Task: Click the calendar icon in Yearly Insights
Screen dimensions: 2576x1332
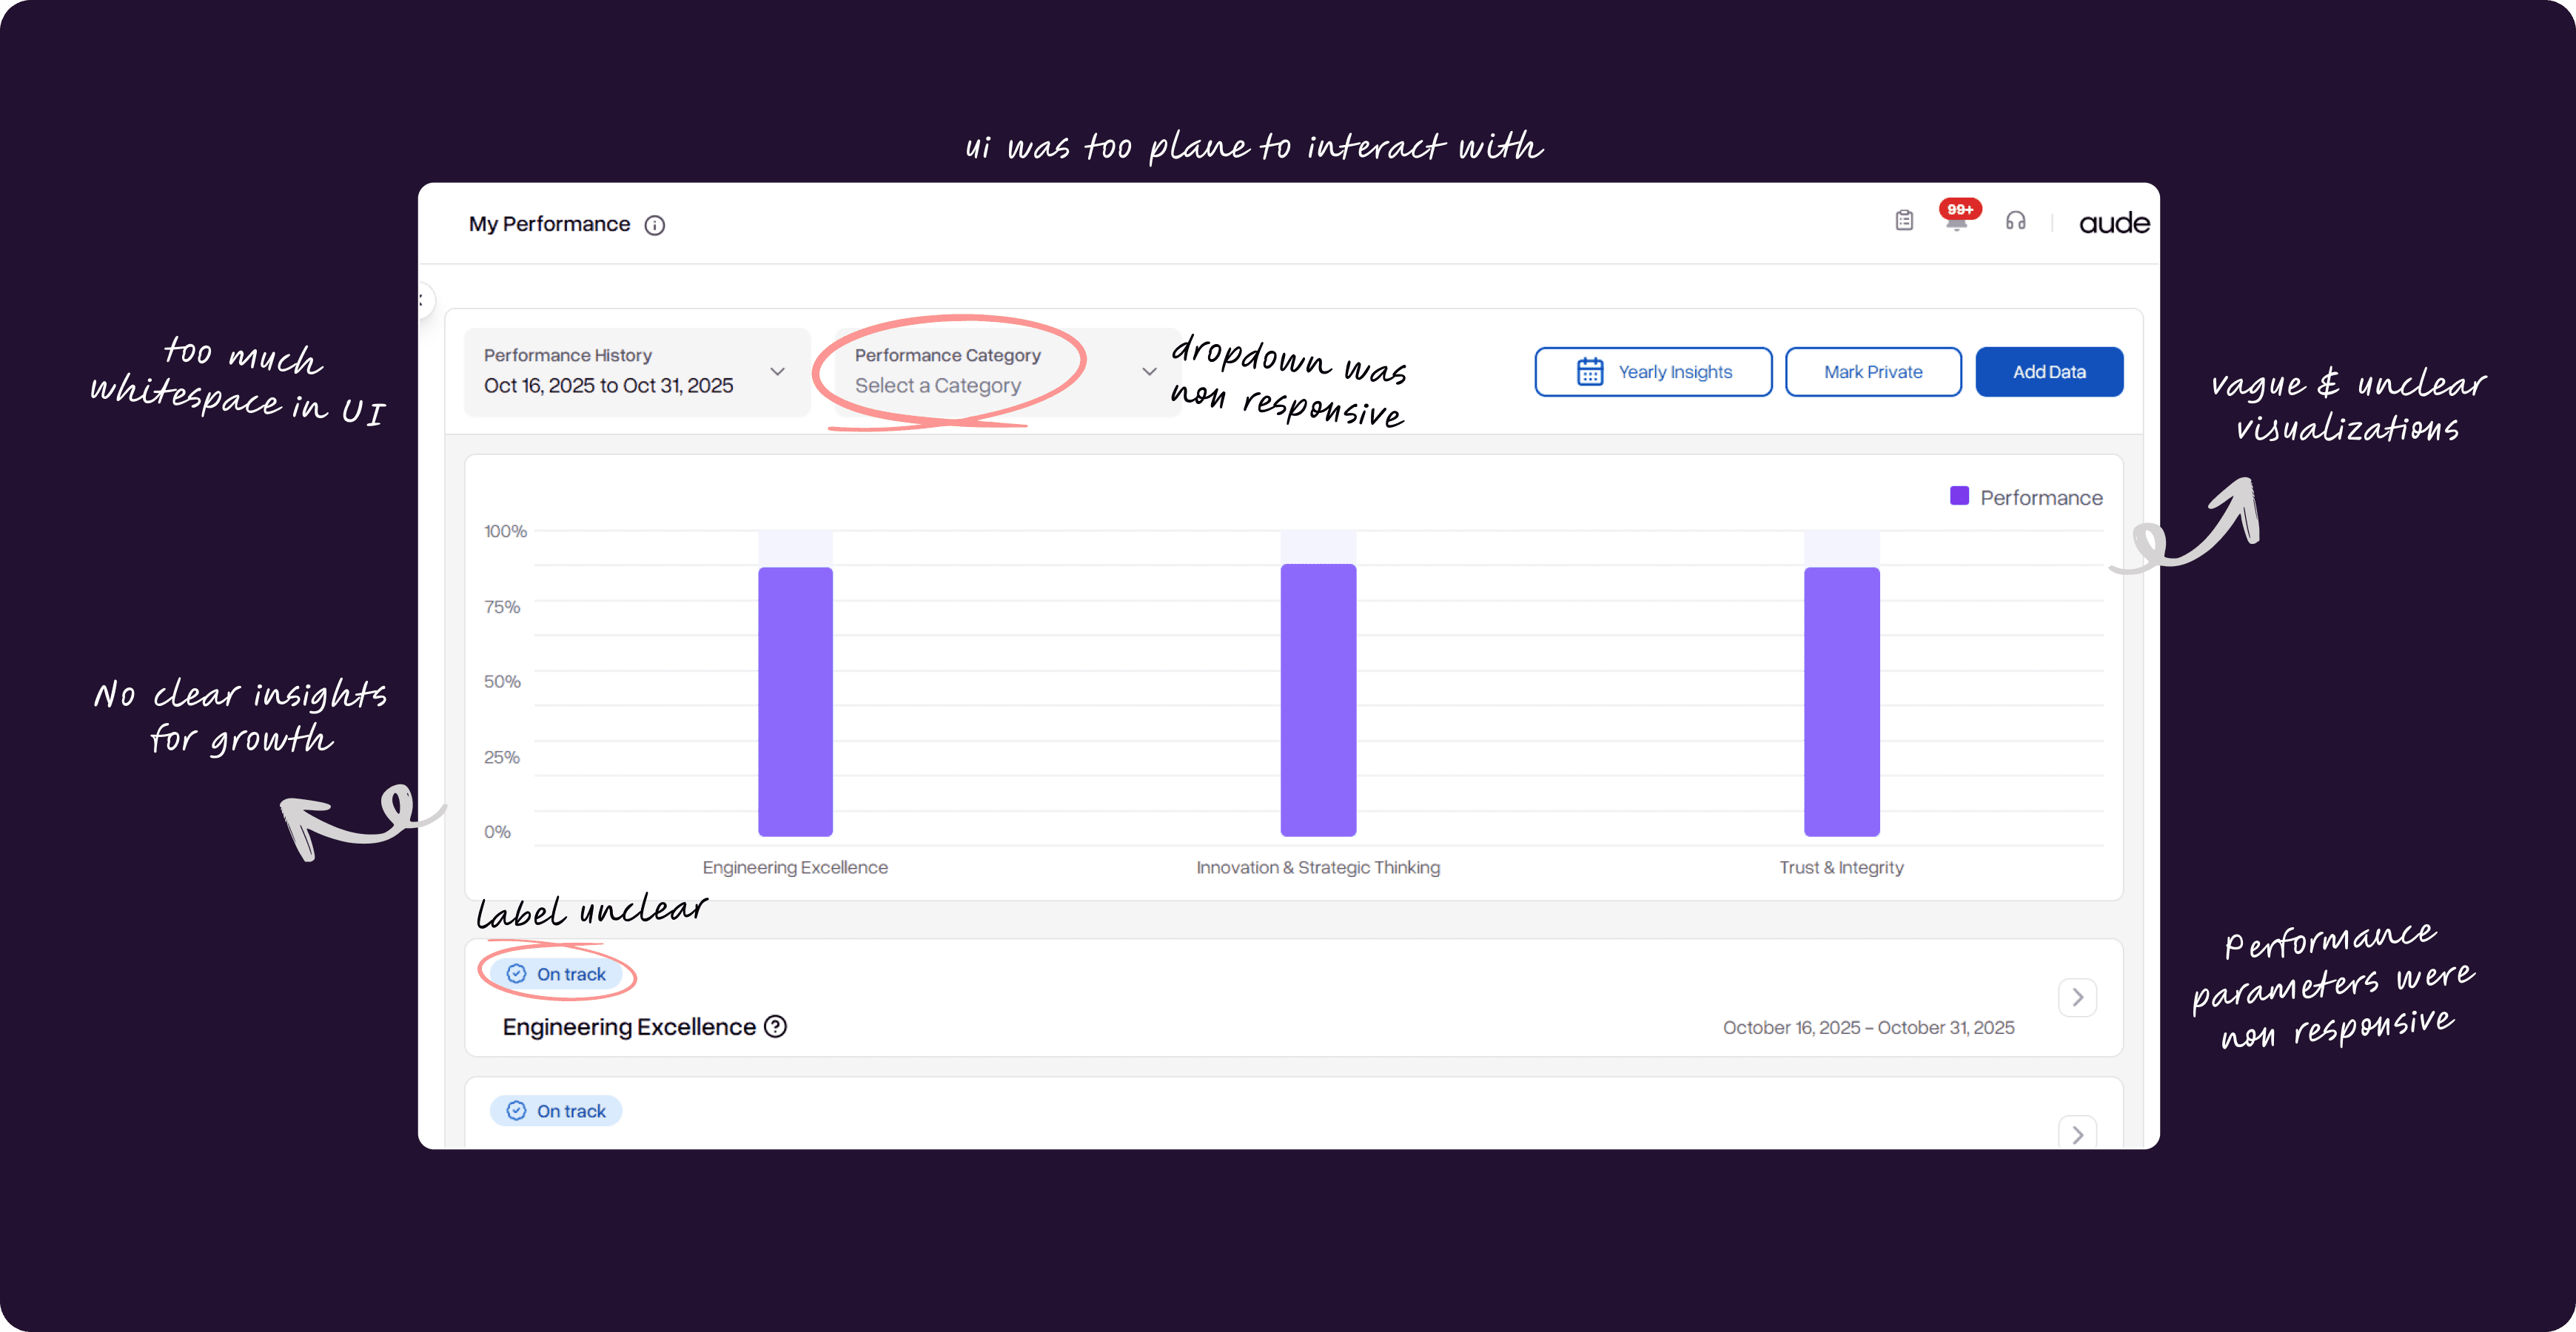Action: [1590, 372]
